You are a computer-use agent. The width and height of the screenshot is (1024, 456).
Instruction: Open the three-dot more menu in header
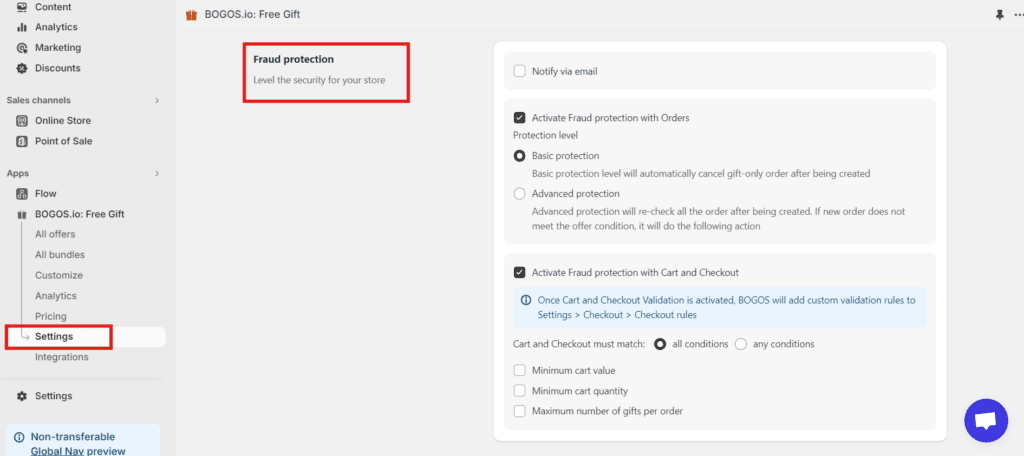click(x=1018, y=15)
